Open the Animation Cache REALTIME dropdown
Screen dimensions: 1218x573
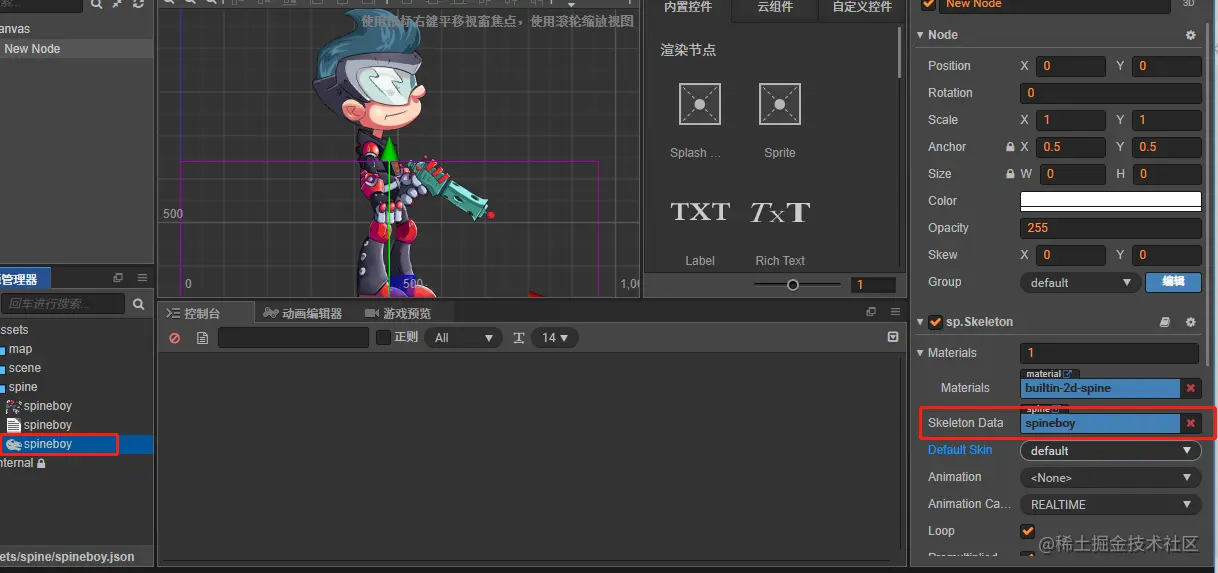(x=1110, y=505)
